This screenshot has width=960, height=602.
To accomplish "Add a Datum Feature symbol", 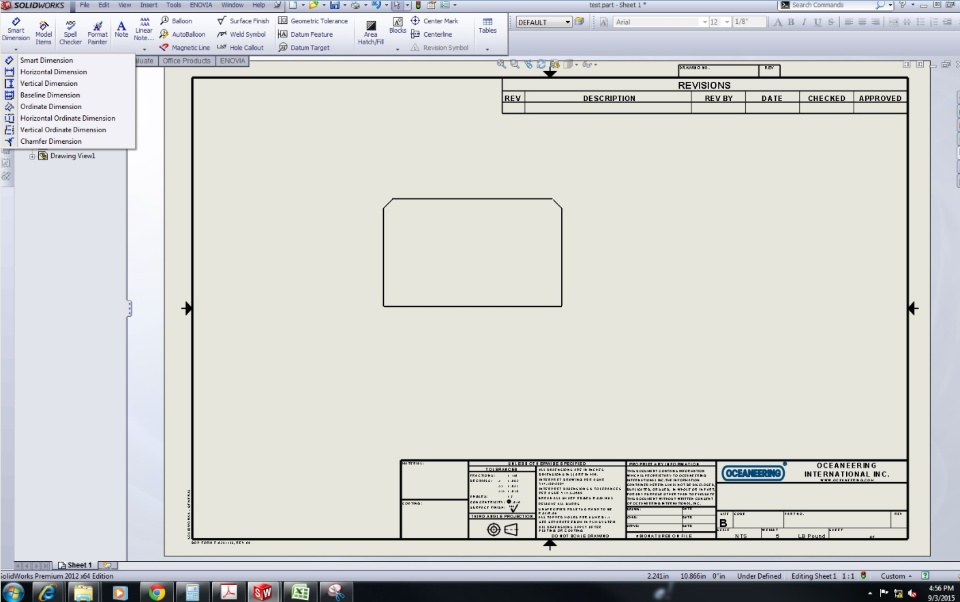I will coord(306,34).
